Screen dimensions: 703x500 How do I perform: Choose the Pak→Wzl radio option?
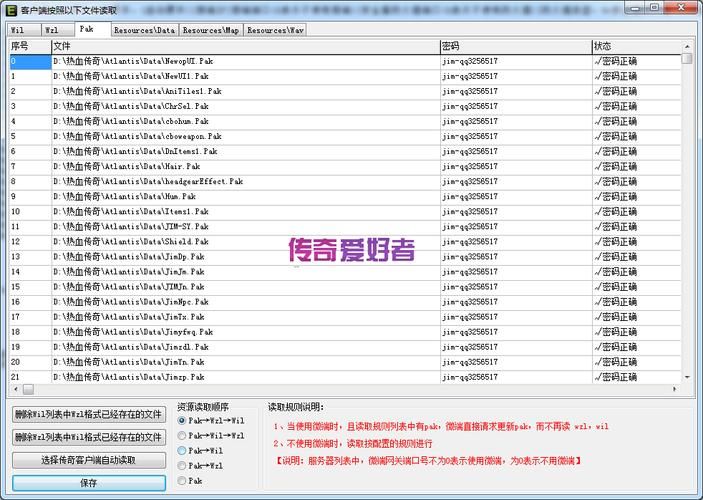[200, 466]
